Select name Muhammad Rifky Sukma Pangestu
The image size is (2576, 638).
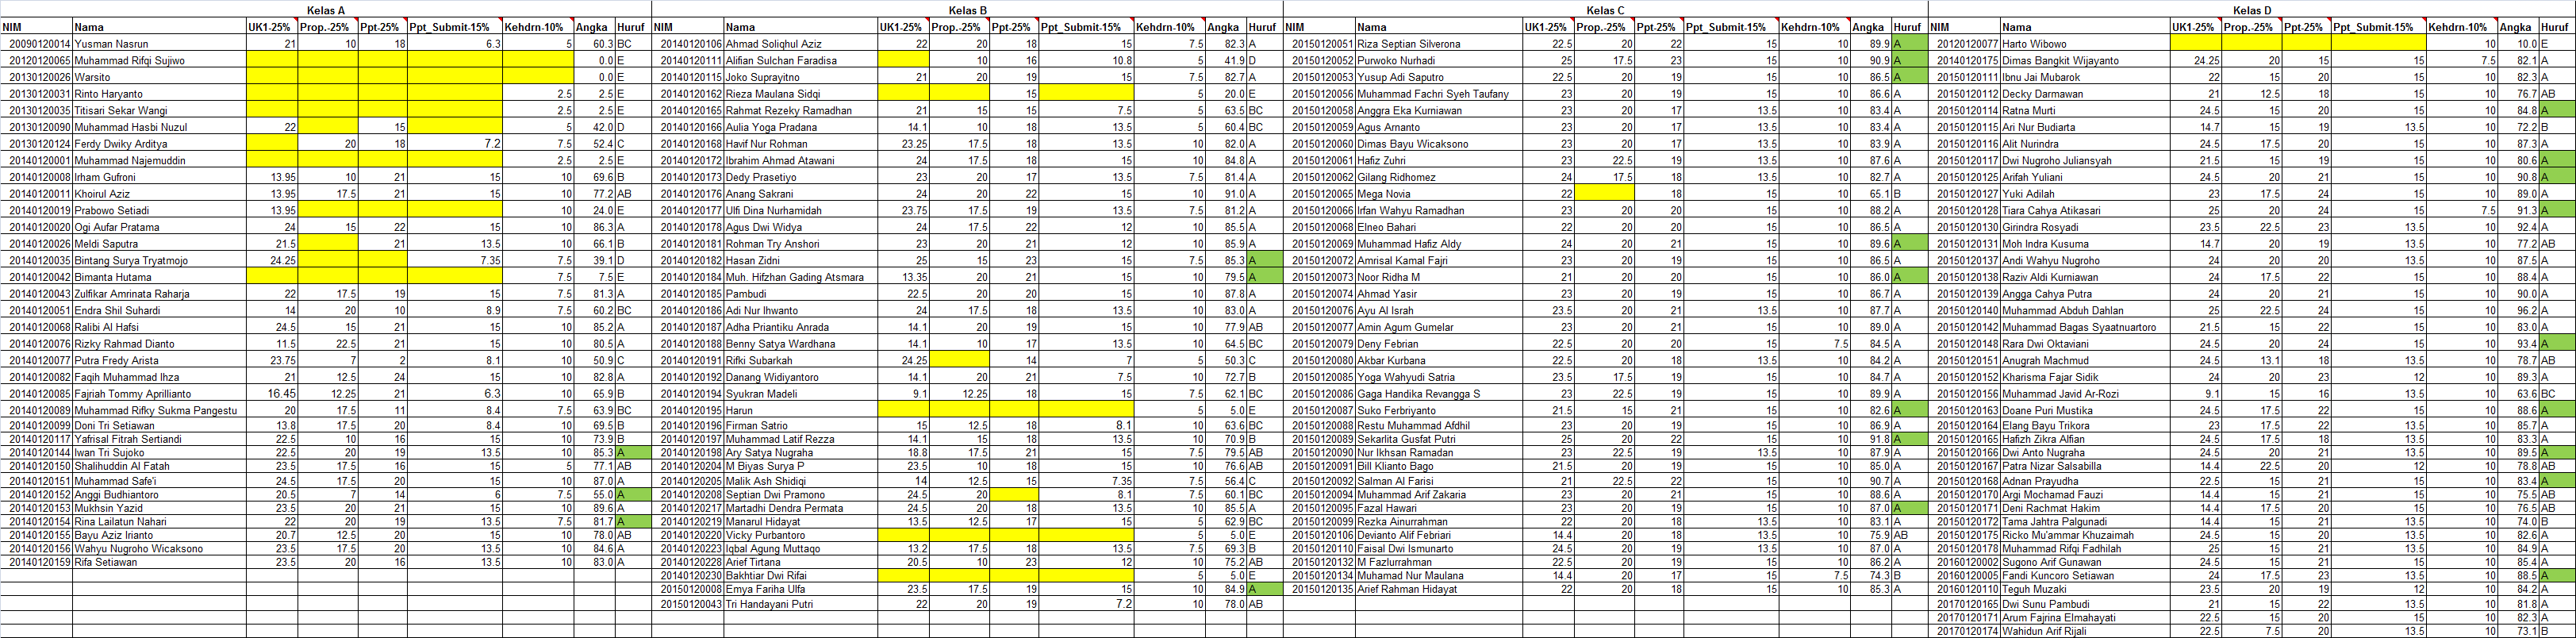click(159, 411)
